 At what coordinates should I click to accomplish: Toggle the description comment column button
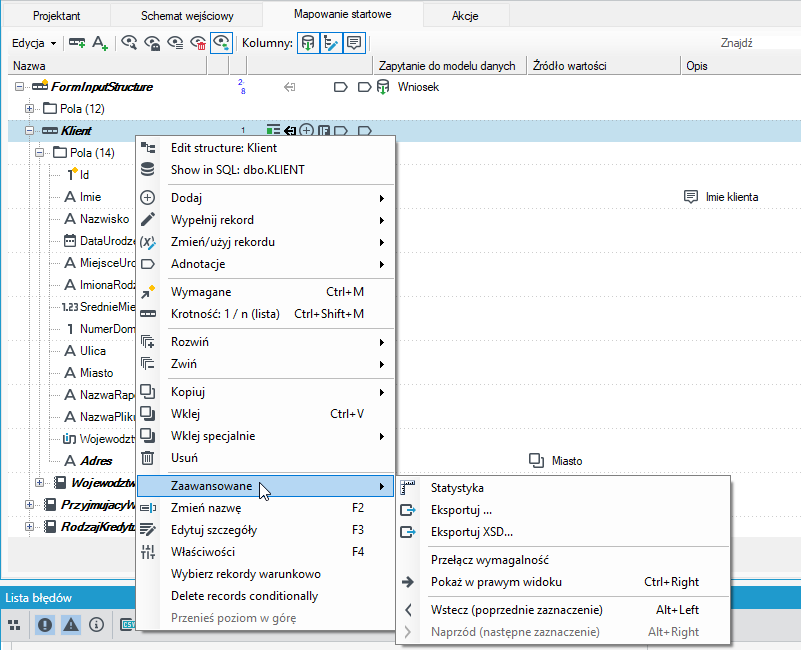[x=354, y=43]
